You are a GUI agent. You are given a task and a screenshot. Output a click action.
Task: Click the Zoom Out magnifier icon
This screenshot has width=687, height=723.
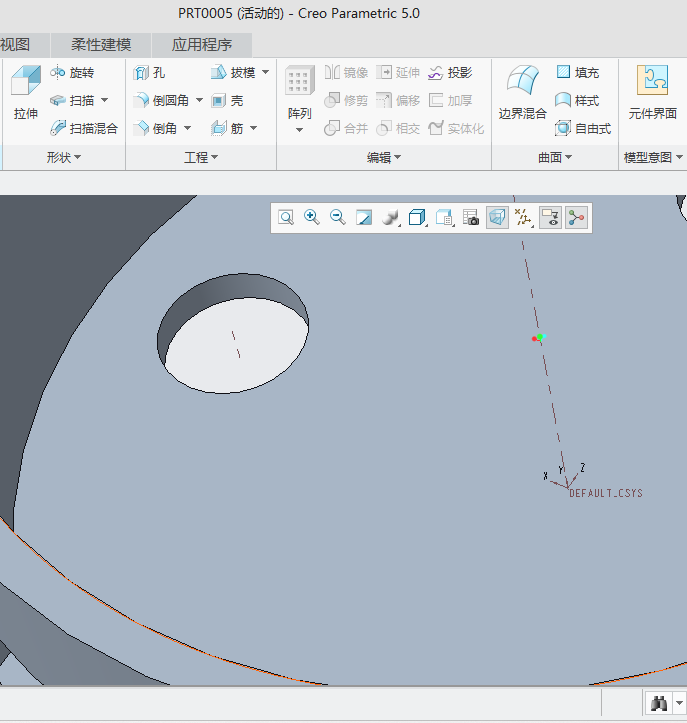pos(338,217)
